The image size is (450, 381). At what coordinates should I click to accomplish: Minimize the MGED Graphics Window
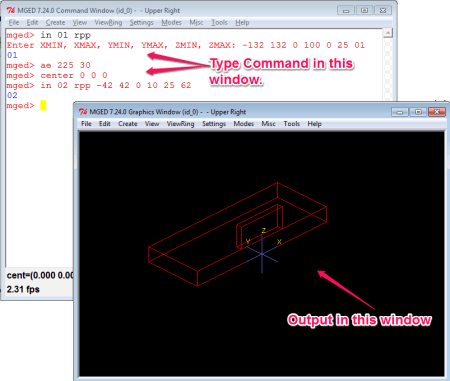pyautogui.click(x=400, y=112)
